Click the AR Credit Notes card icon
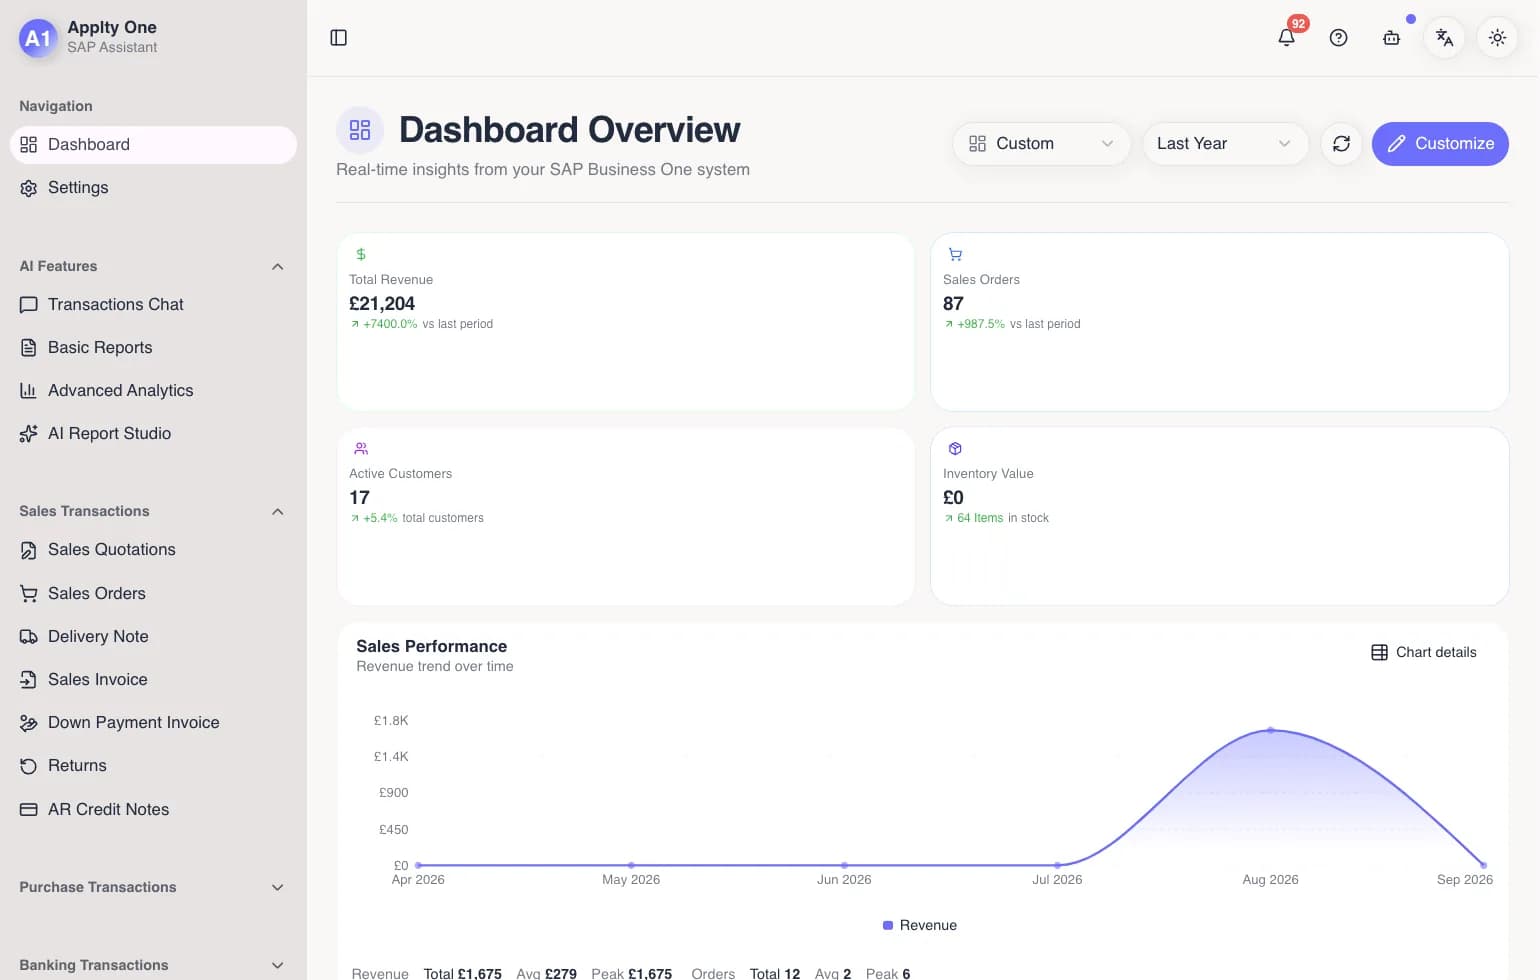Screen dimensions: 1540x980 [x=29, y=810]
